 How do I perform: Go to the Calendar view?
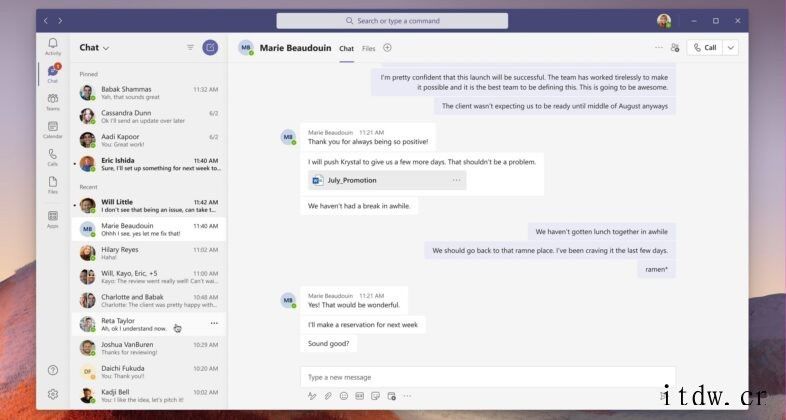point(52,128)
